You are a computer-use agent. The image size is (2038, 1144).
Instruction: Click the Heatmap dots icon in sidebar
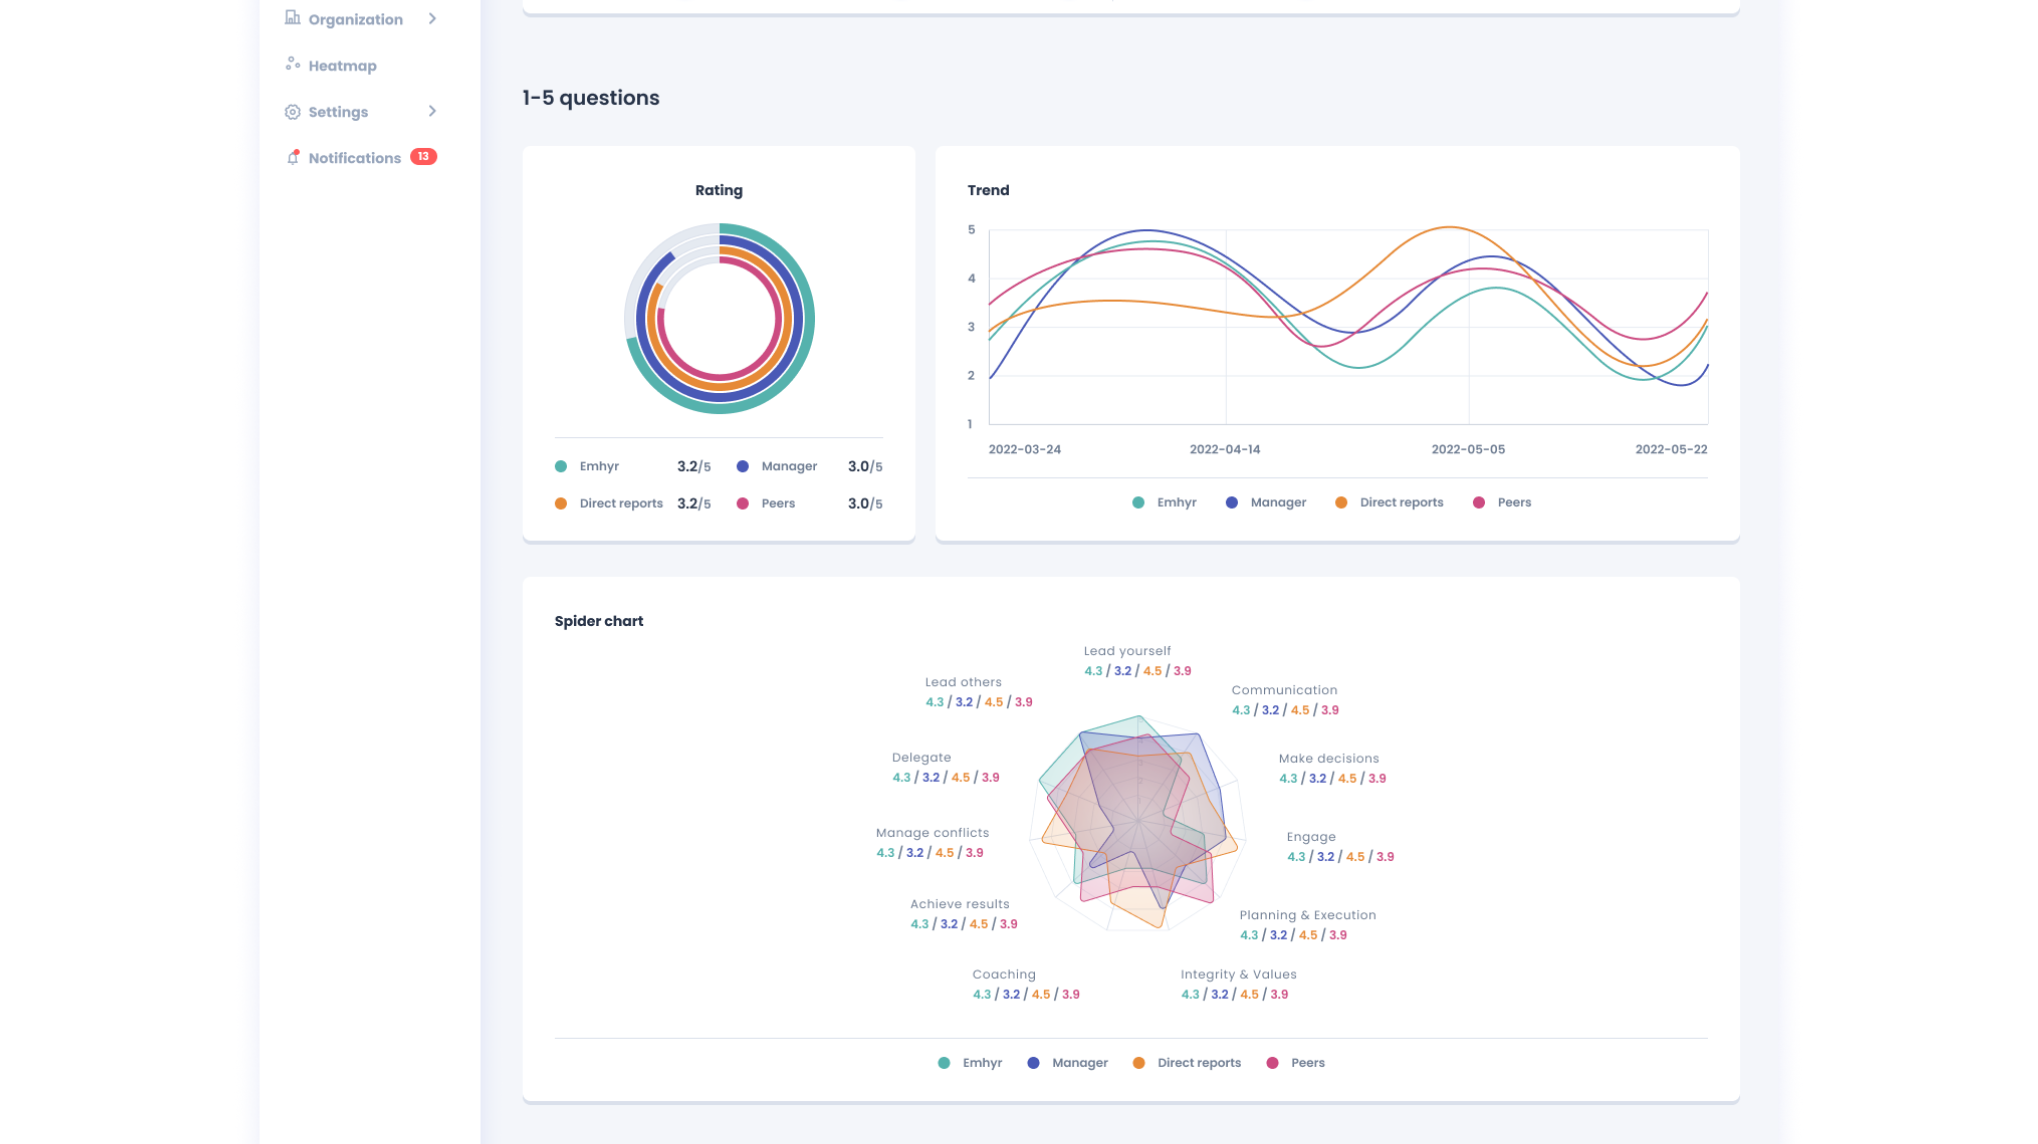[292, 64]
